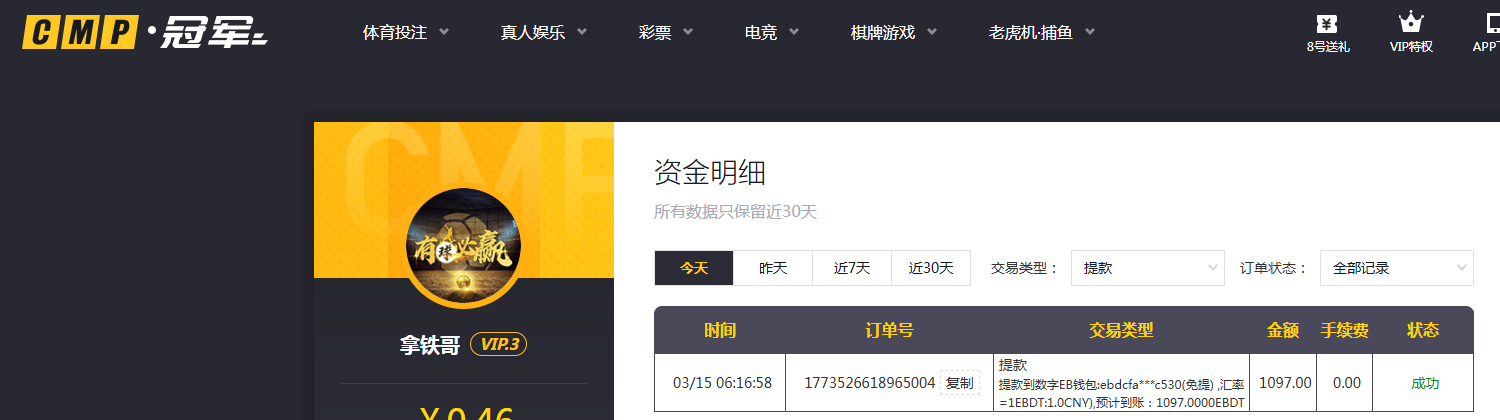
Task: Open the 彩票 menu
Action: 654,32
